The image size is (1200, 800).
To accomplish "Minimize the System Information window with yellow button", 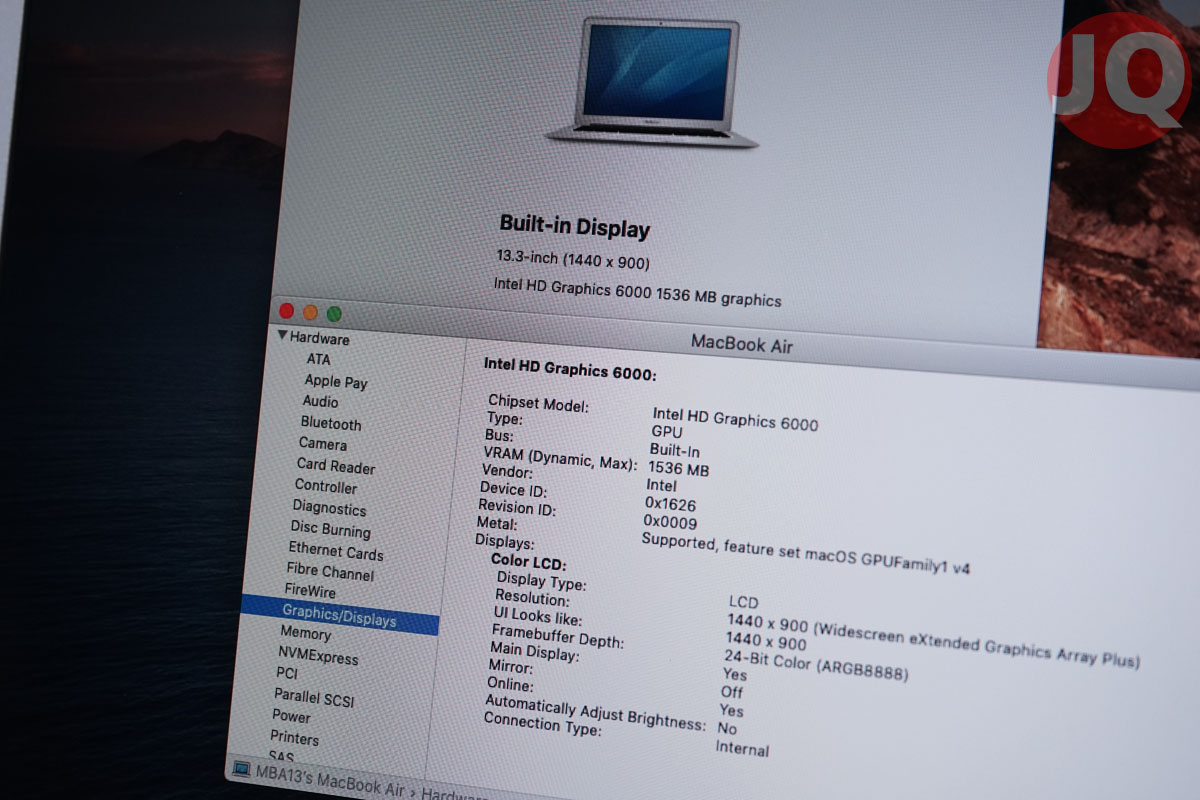I will click(310, 313).
